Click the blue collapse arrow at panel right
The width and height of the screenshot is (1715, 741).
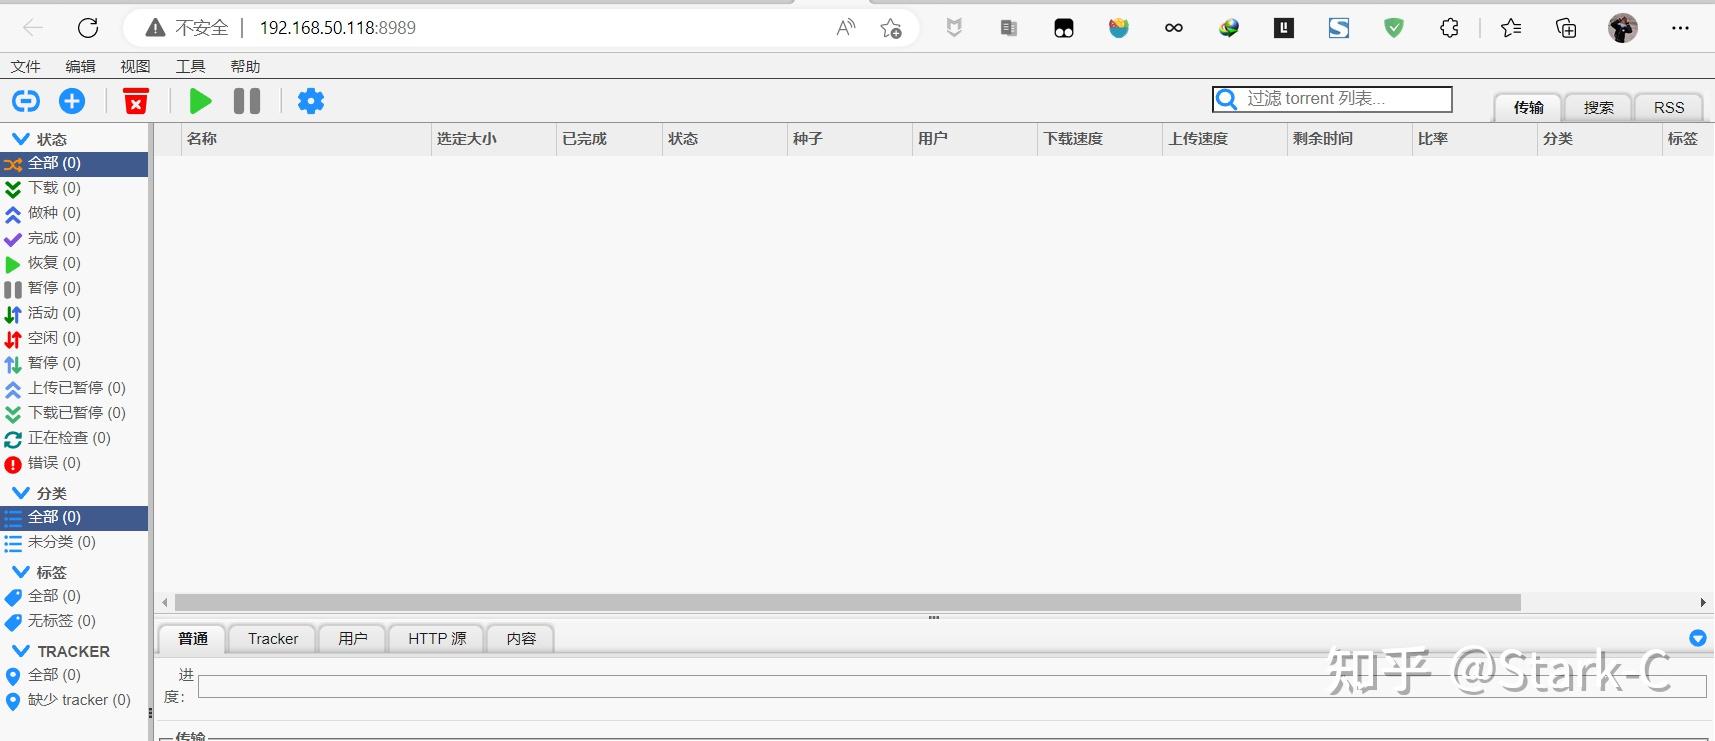click(x=1698, y=638)
